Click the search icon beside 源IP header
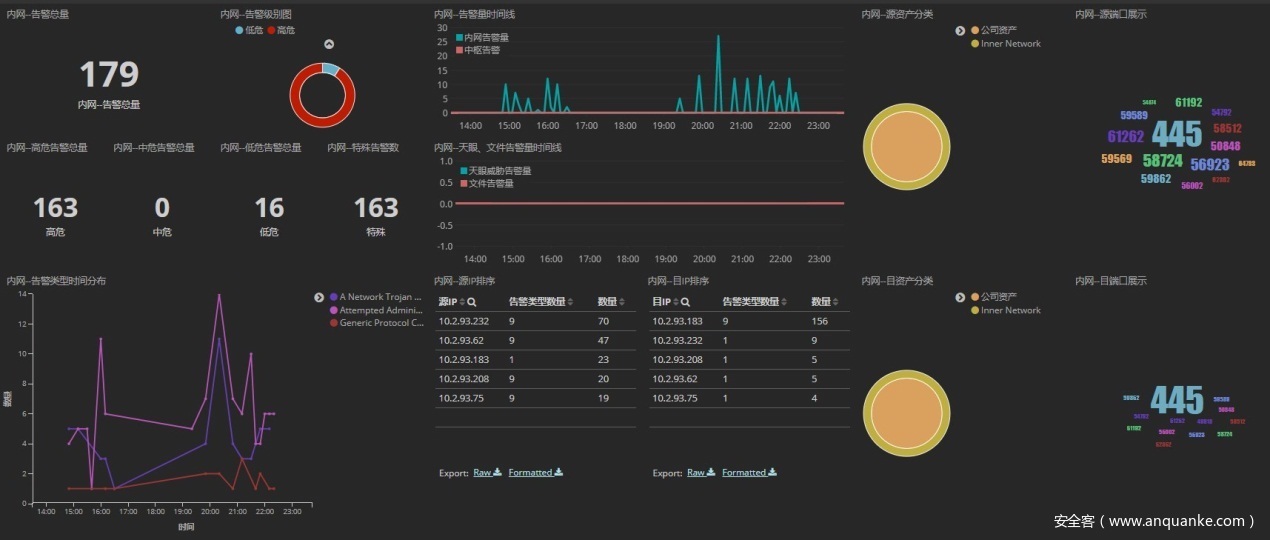Image resolution: width=1270 pixels, height=540 pixels. 472,301
